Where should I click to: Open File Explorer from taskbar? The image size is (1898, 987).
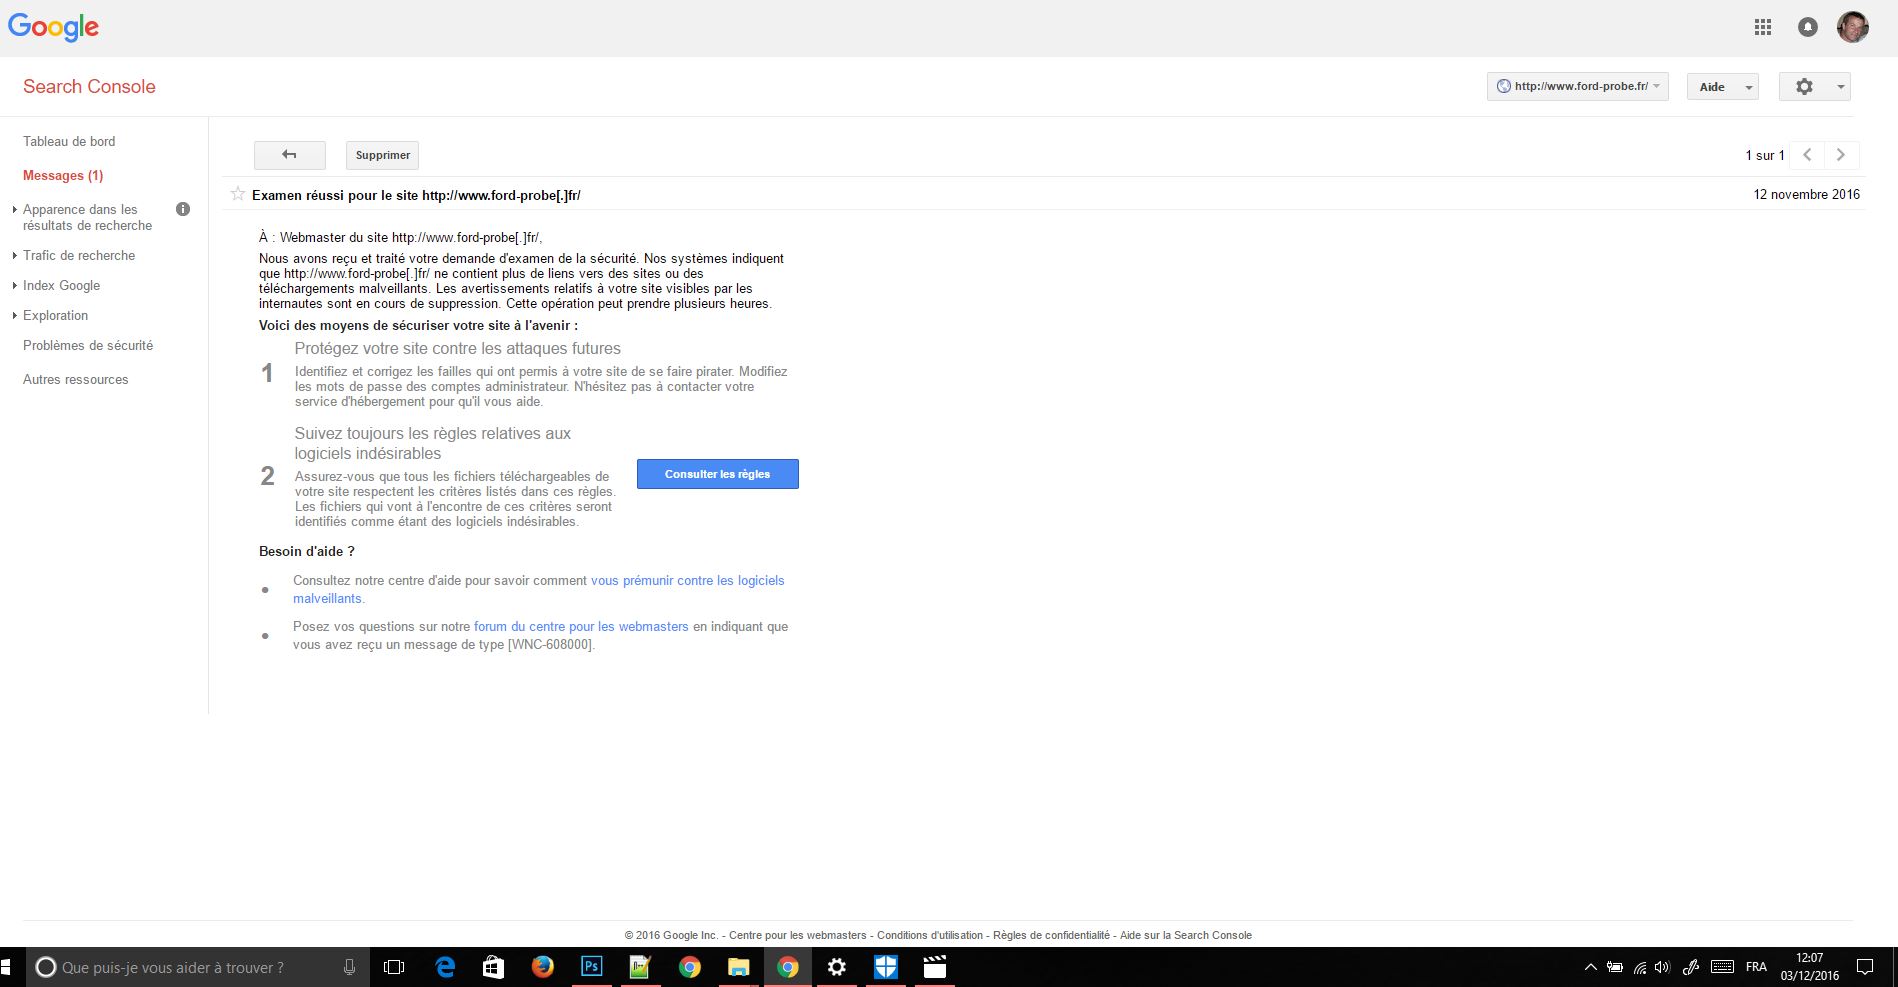[x=738, y=967]
